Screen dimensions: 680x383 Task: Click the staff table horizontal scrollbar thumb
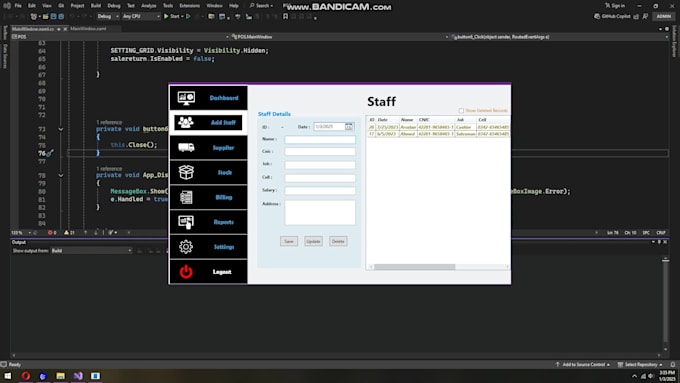[x=415, y=267]
